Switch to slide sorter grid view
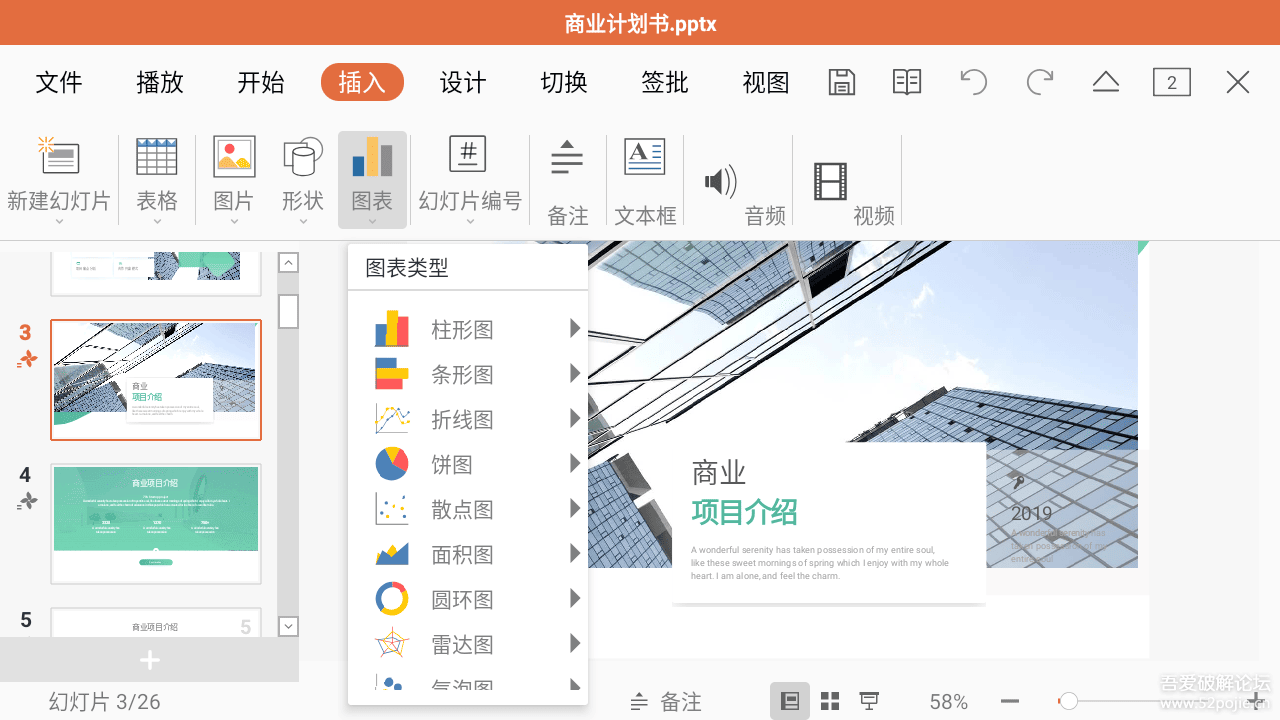 830,701
